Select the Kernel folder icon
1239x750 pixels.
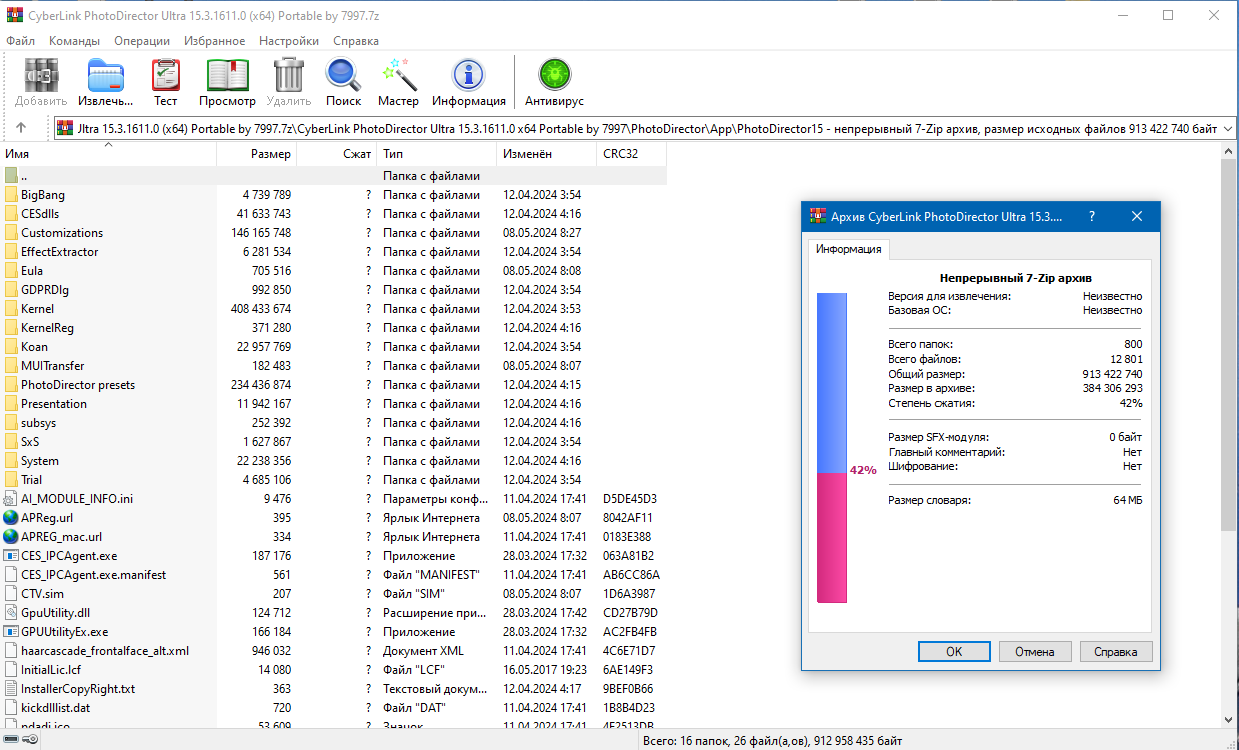click(11, 309)
